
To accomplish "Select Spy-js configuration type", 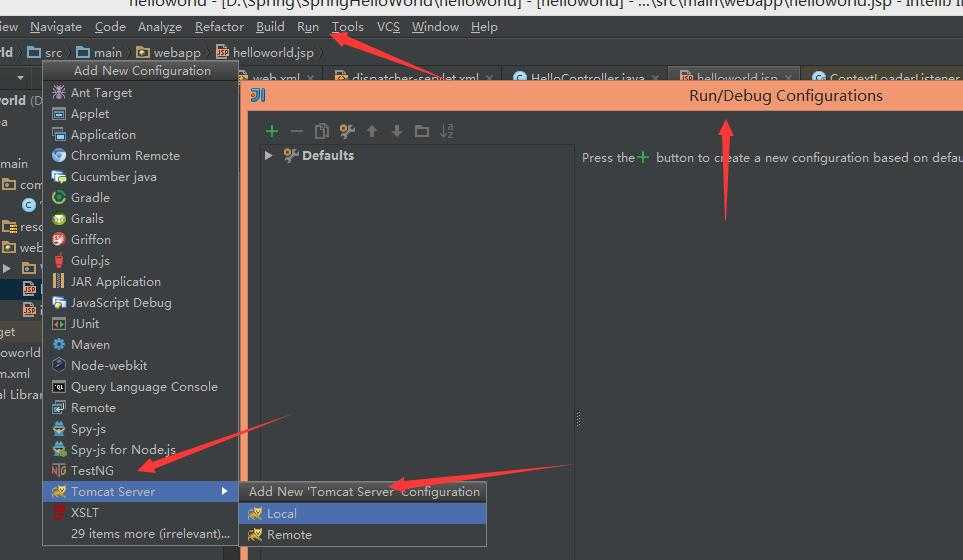I will [x=141, y=429].
